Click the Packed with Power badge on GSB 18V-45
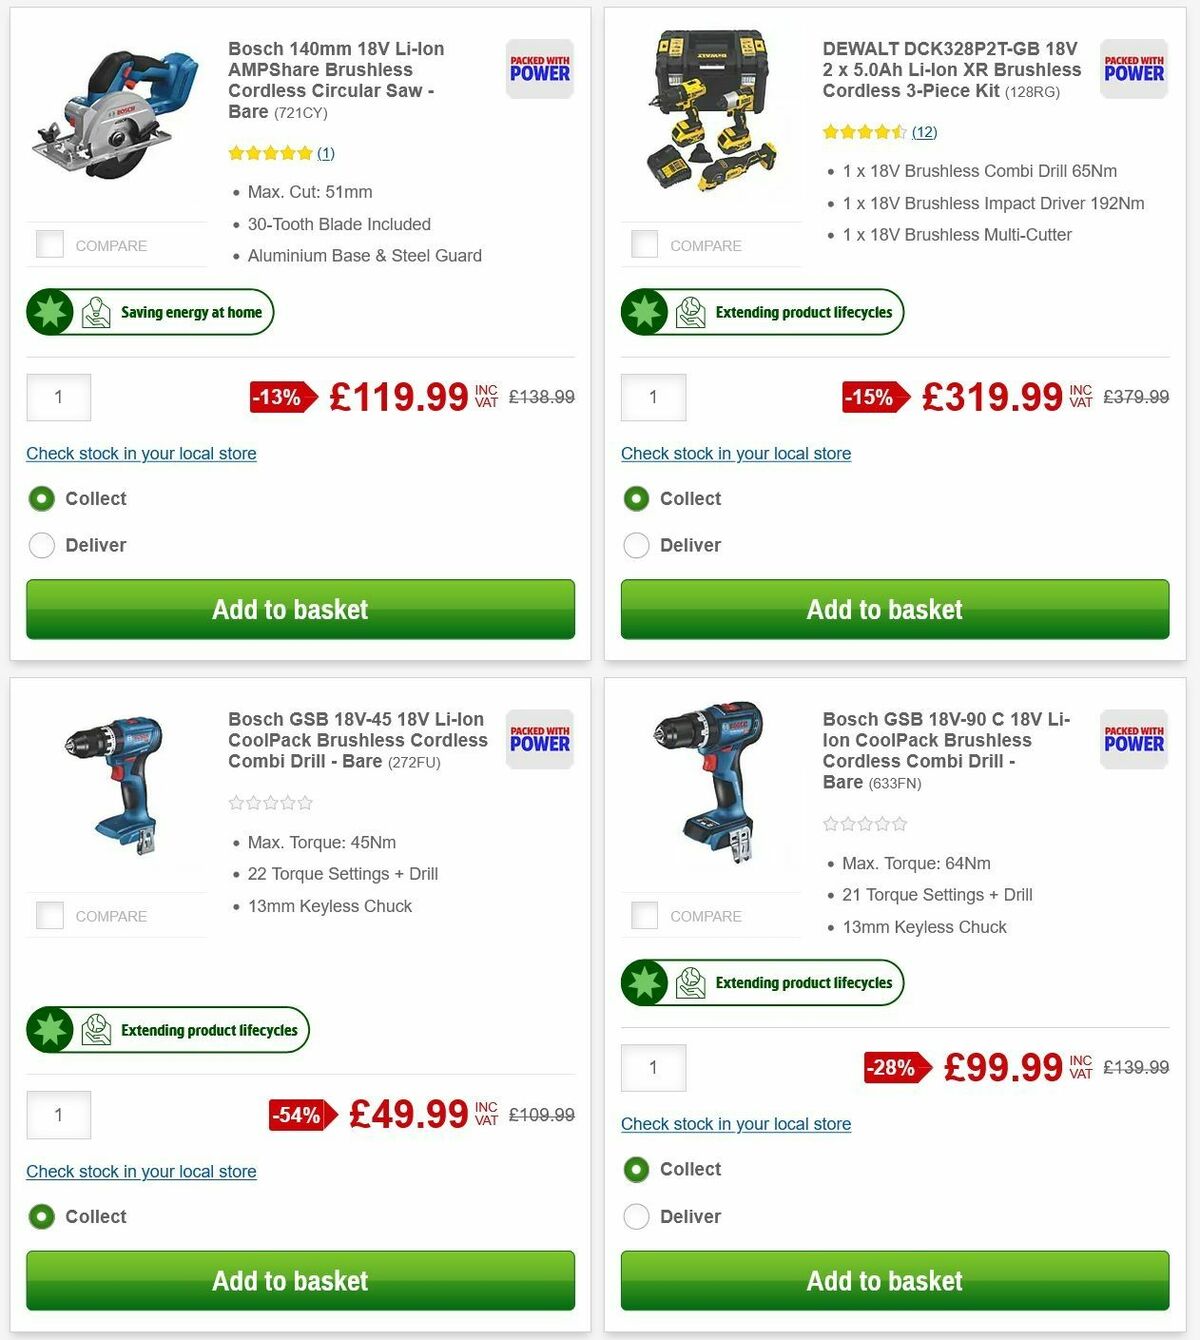This screenshot has height=1340, width=1200. coord(539,740)
